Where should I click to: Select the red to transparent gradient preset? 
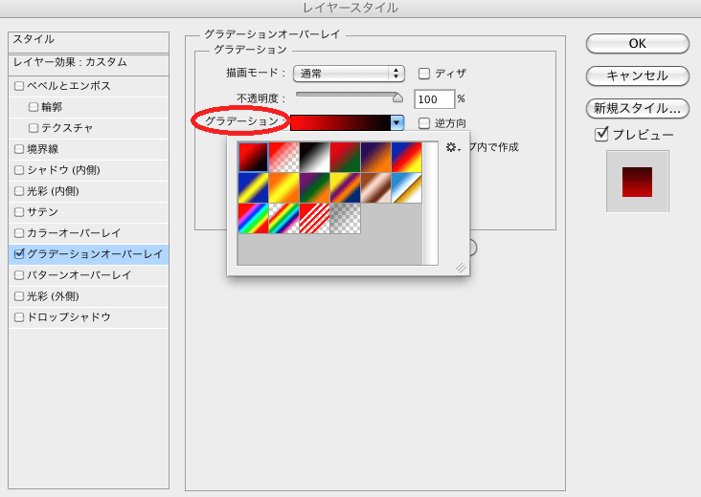pos(284,157)
